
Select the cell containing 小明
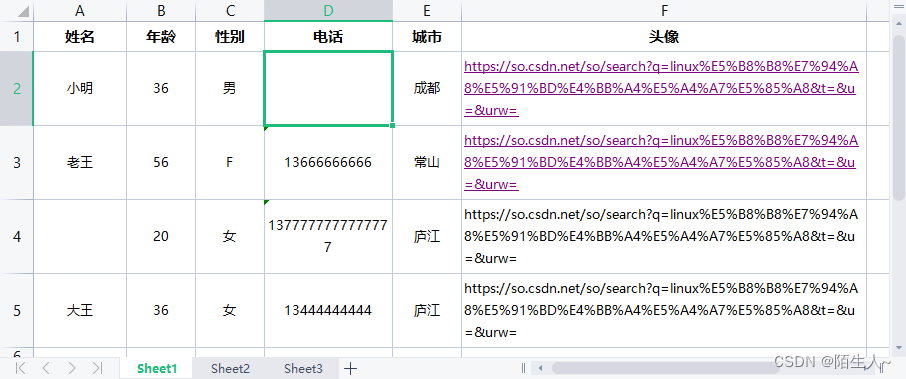(x=80, y=88)
